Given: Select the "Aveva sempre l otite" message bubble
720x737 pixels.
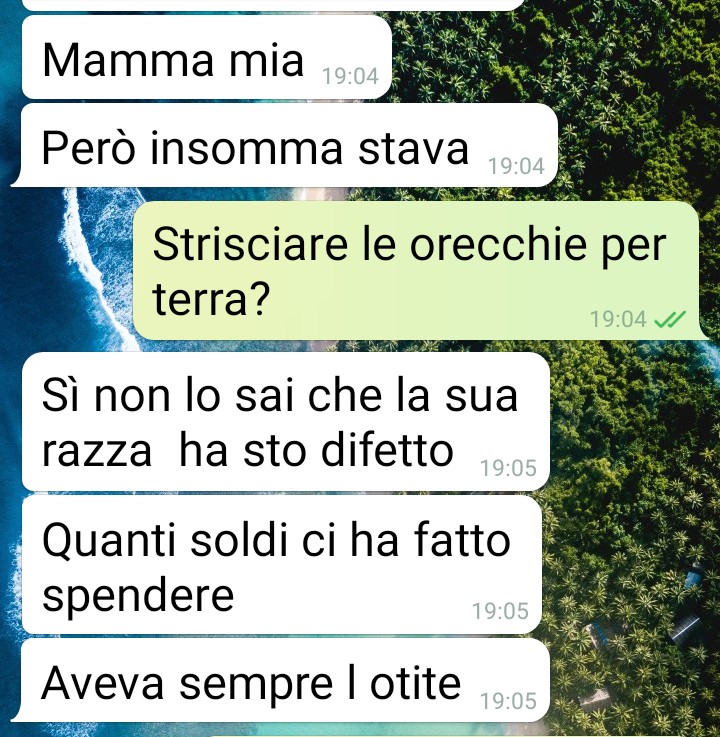Looking at the screenshot, I should point(281,680).
